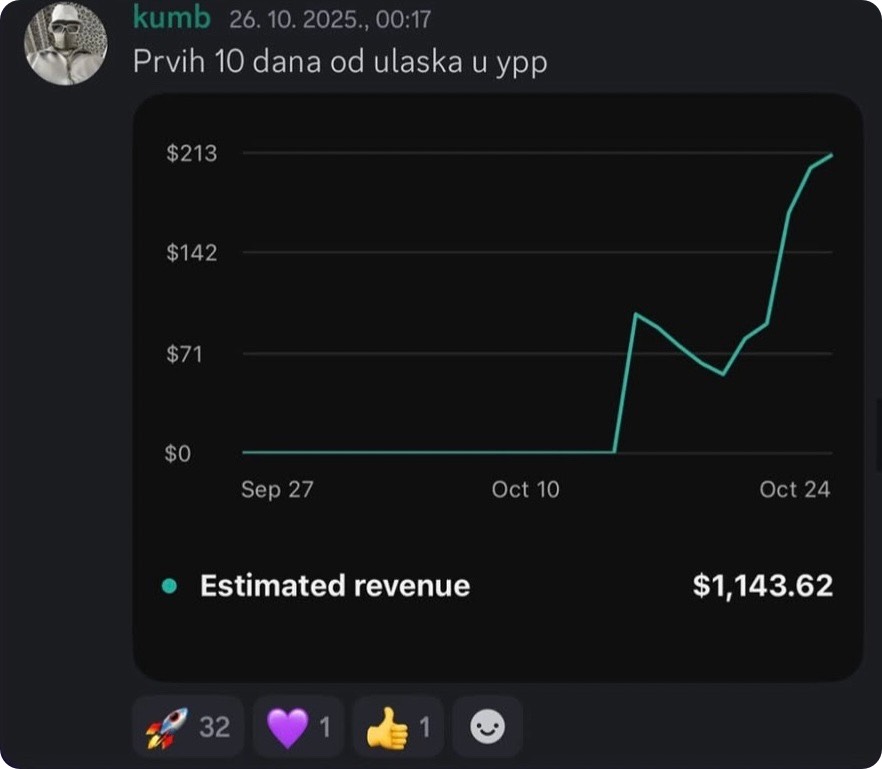Open kumb's profile avatar
Viewport: 882px width, 769px height.
tap(66, 44)
